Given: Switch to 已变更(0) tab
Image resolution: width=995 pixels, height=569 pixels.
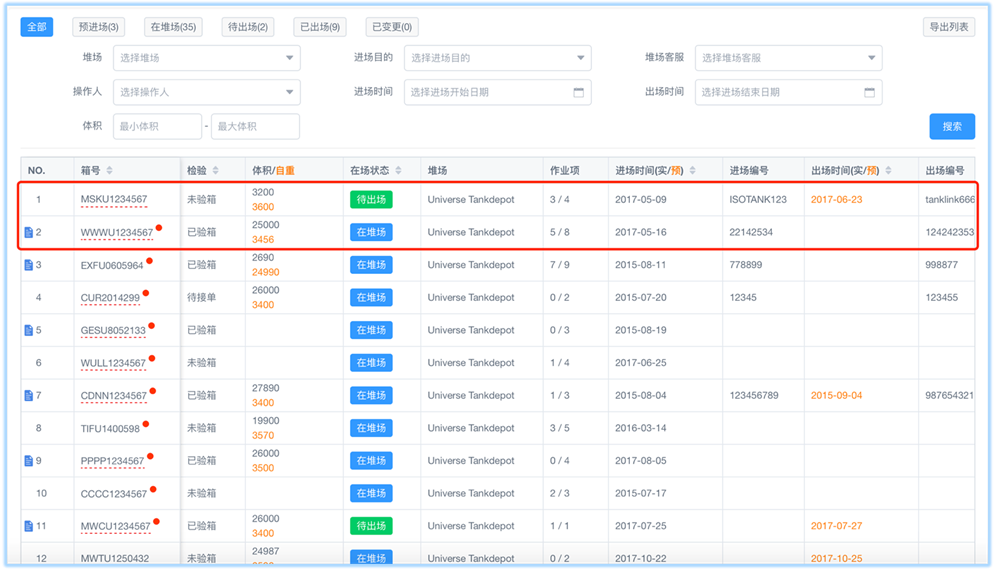Looking at the screenshot, I should (392, 27).
